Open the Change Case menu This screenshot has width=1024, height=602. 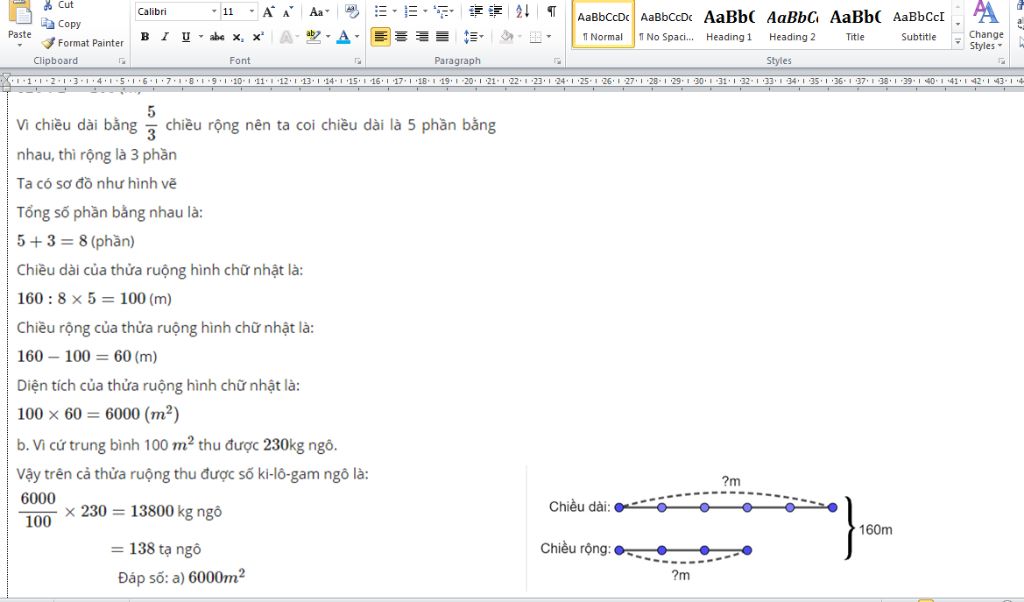319,12
